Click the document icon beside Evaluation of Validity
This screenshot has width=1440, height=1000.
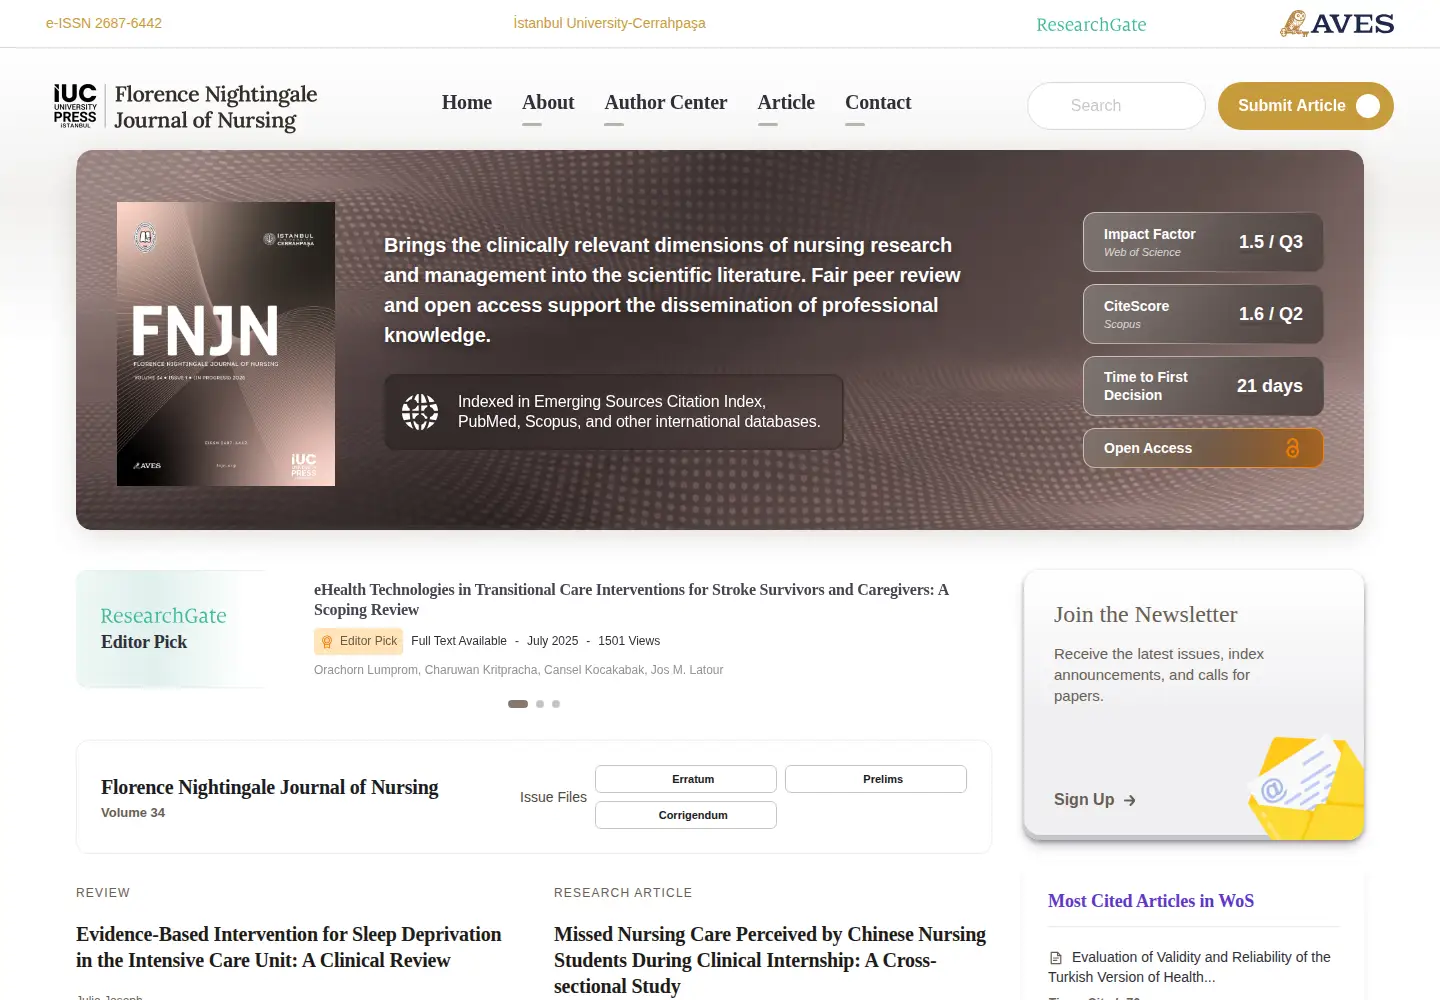coord(1056,958)
